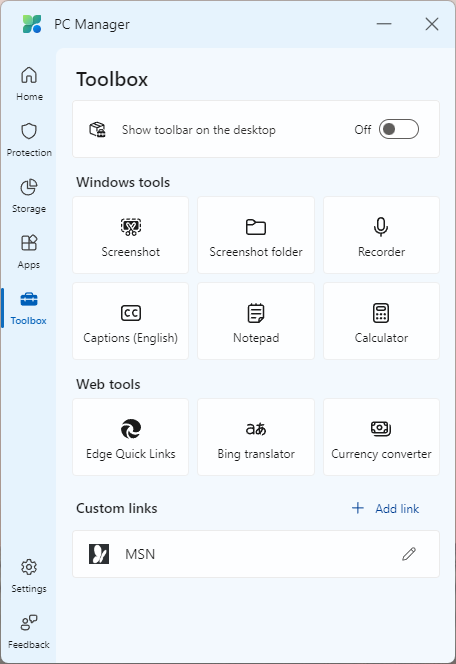The height and width of the screenshot is (664, 456).
Task: Open the Feedback page
Action: 29,632
